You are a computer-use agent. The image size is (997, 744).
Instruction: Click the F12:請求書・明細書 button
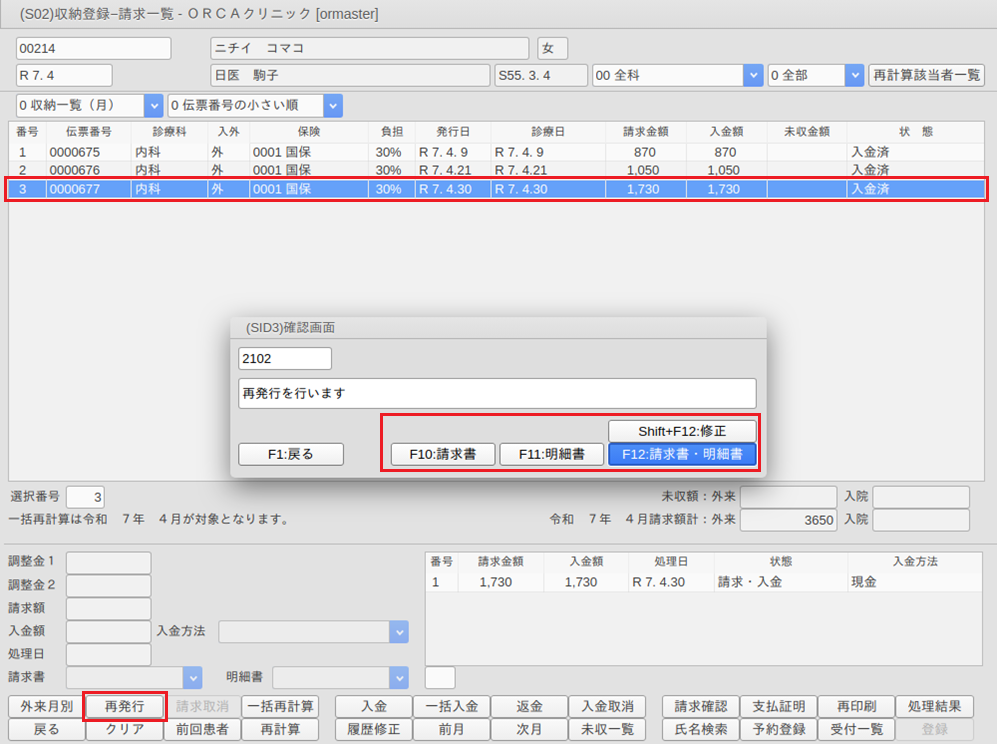(x=682, y=454)
